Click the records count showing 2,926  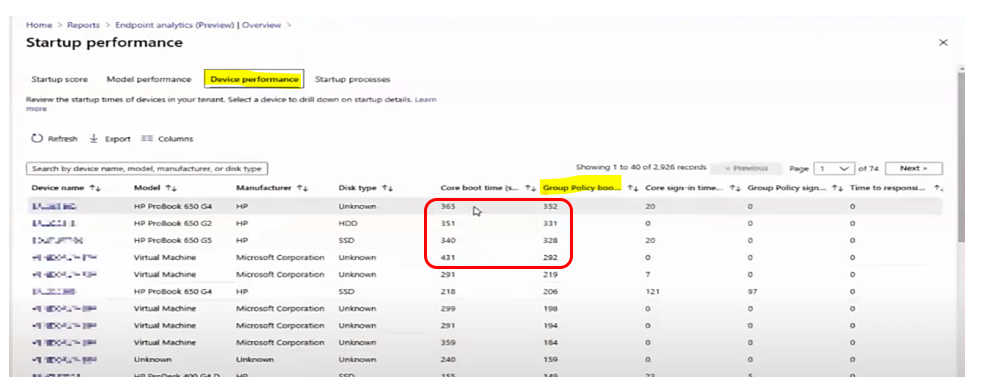(x=641, y=168)
